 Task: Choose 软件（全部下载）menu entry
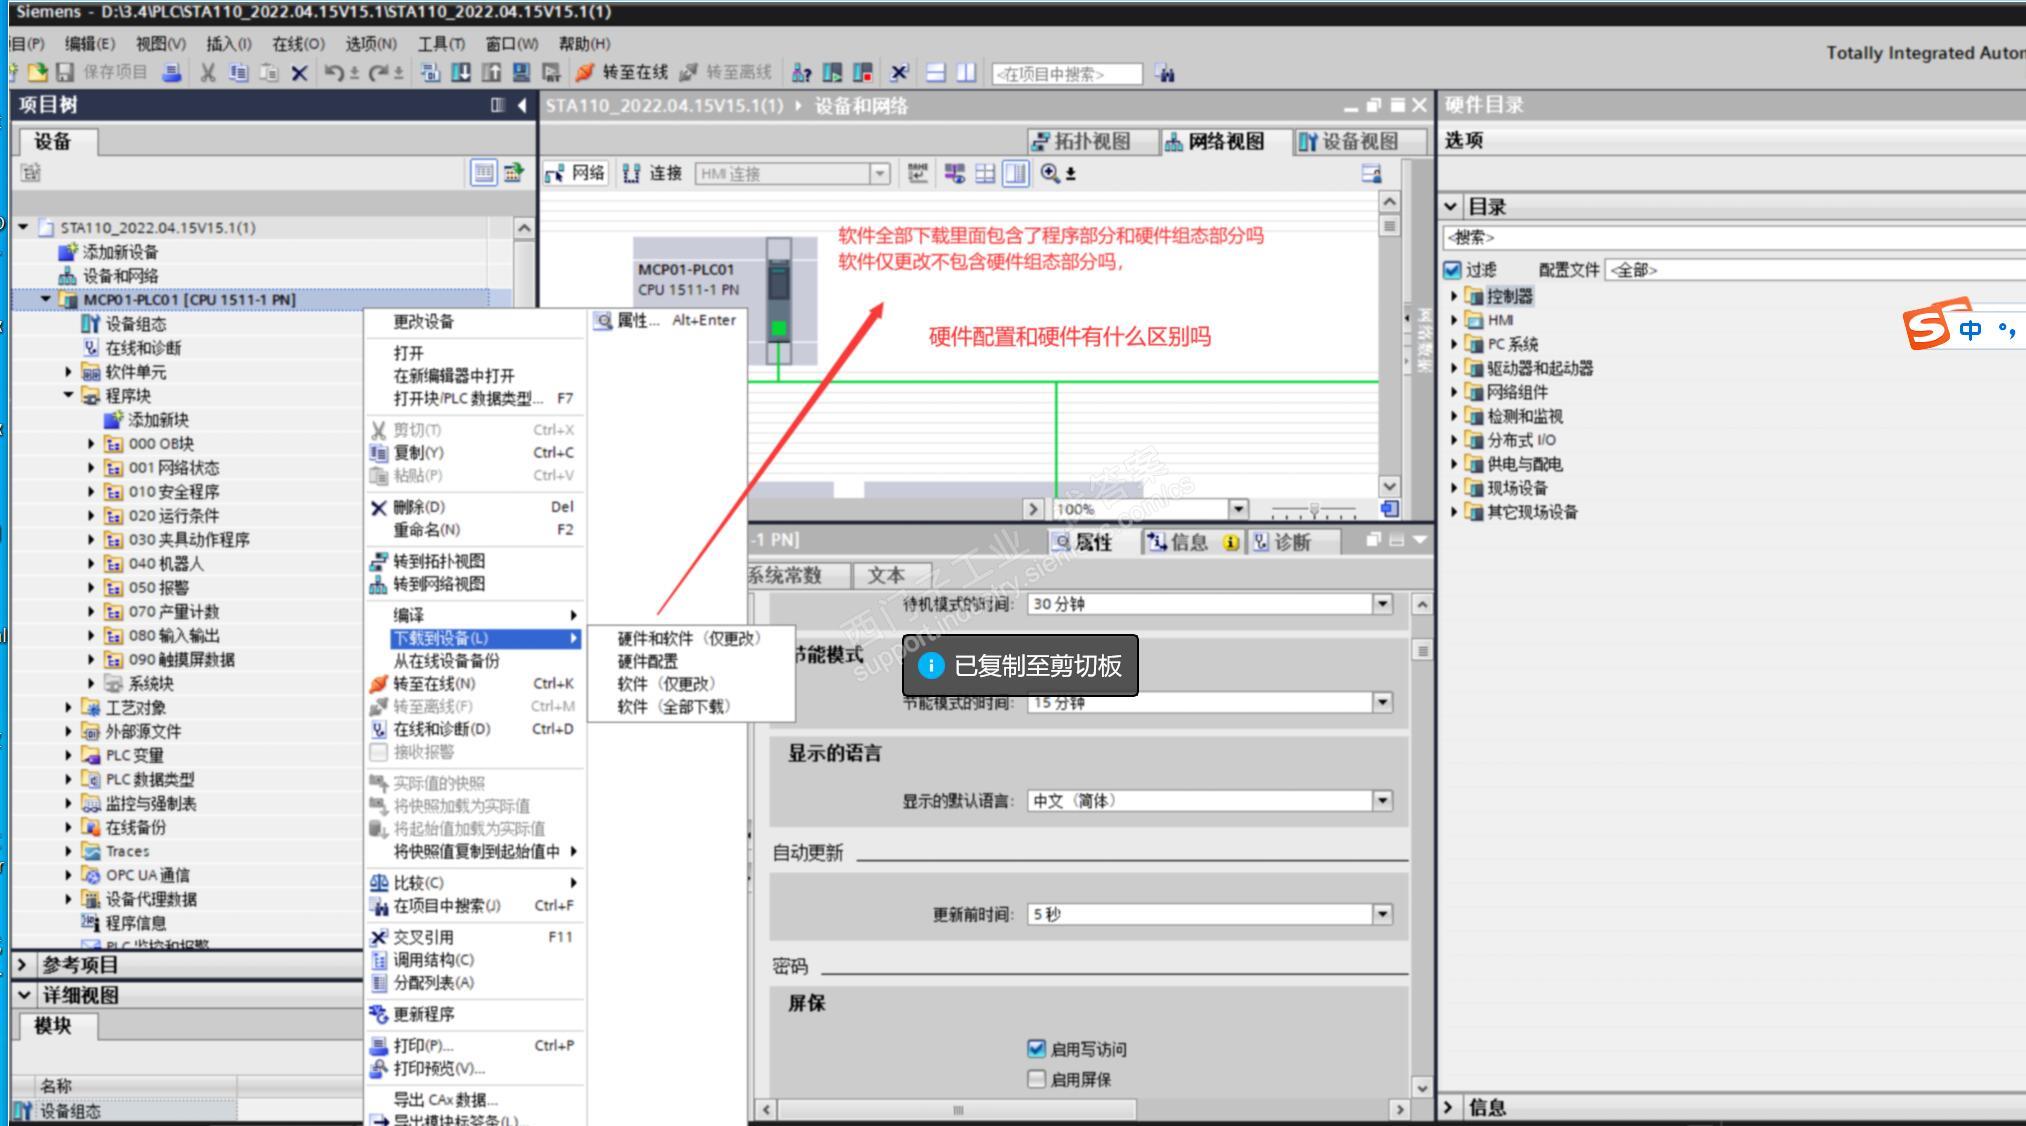click(673, 706)
